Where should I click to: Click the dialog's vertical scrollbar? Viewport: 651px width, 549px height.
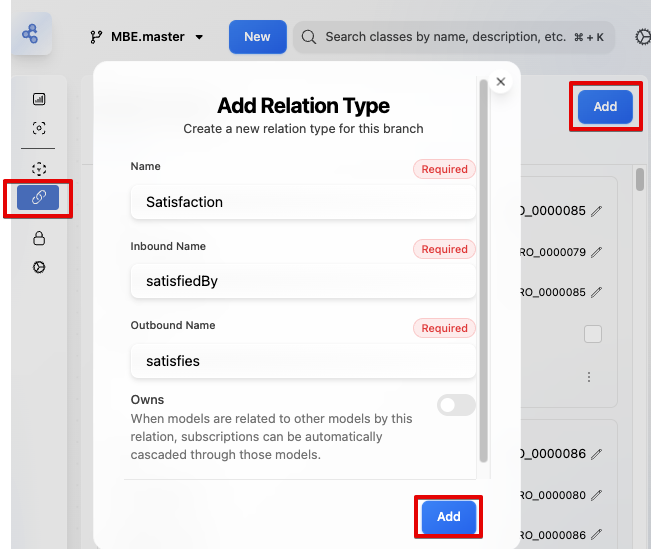[x=484, y=270]
